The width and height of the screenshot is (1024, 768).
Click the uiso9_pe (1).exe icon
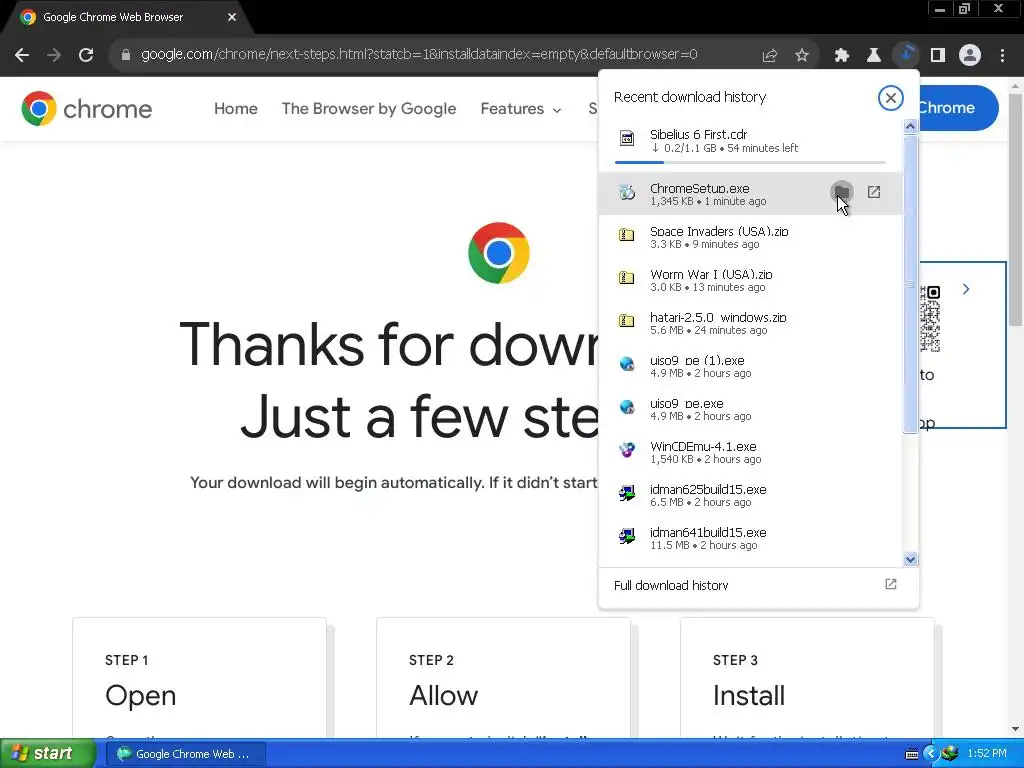626,364
